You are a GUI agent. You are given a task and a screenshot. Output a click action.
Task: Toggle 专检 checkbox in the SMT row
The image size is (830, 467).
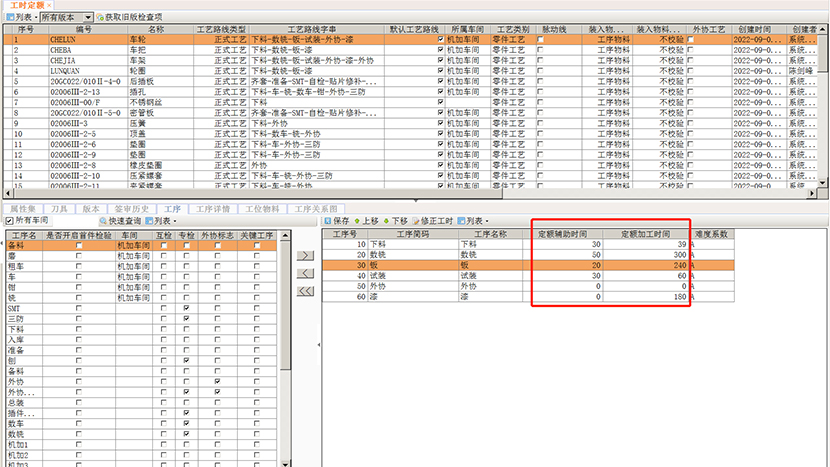pyautogui.click(x=187, y=309)
